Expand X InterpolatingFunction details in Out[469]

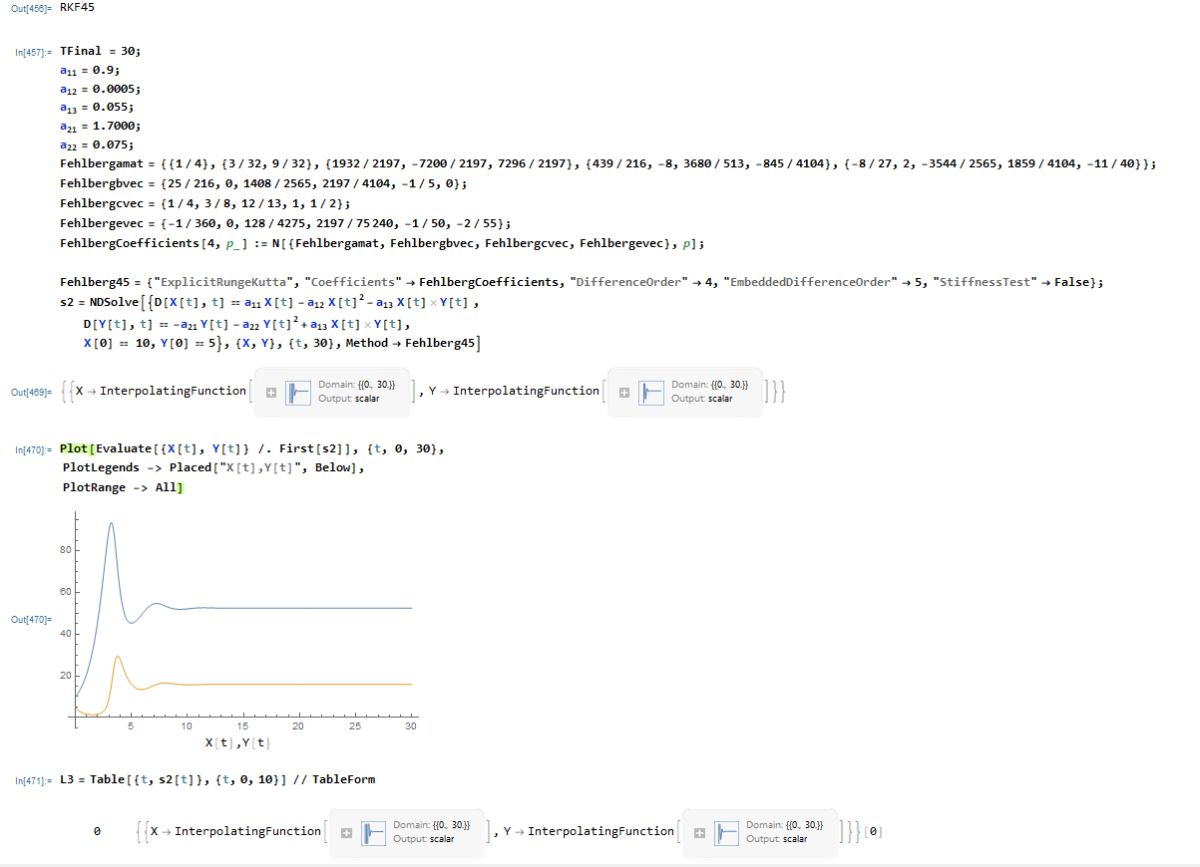click(x=271, y=393)
